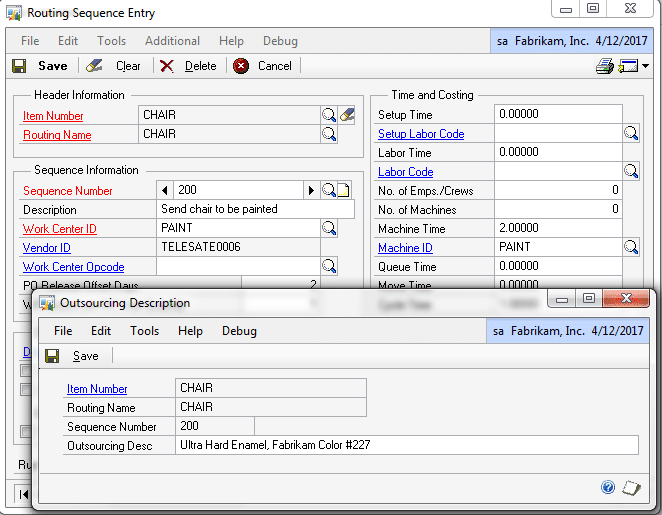The height and width of the screenshot is (515, 662).
Task: Click the Clear button label
Action: tap(128, 66)
